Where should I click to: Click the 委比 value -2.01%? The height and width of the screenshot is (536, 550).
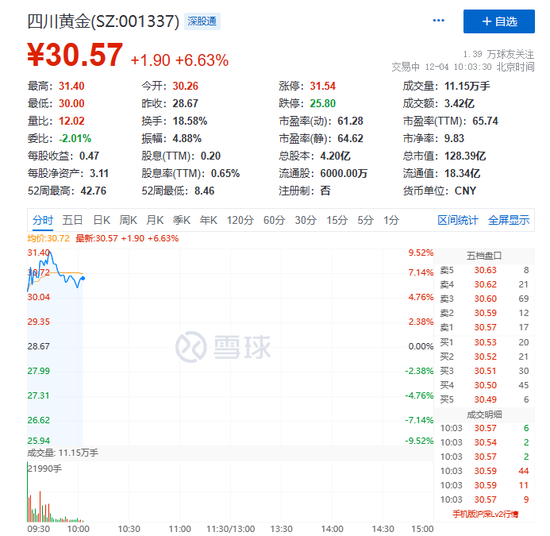75,139
